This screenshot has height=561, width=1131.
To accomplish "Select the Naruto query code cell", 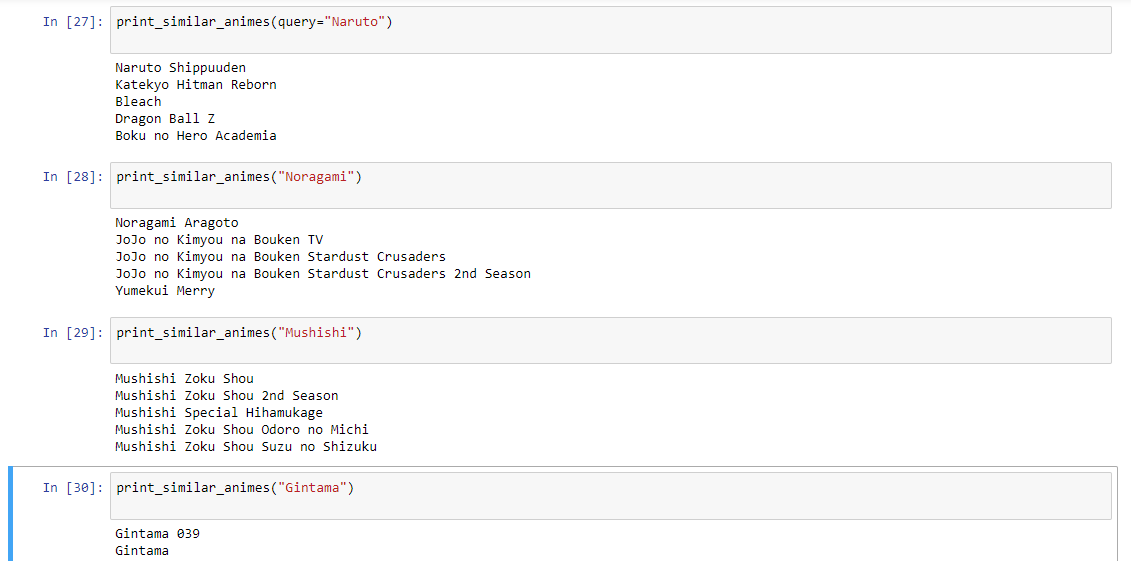I will pos(610,30).
